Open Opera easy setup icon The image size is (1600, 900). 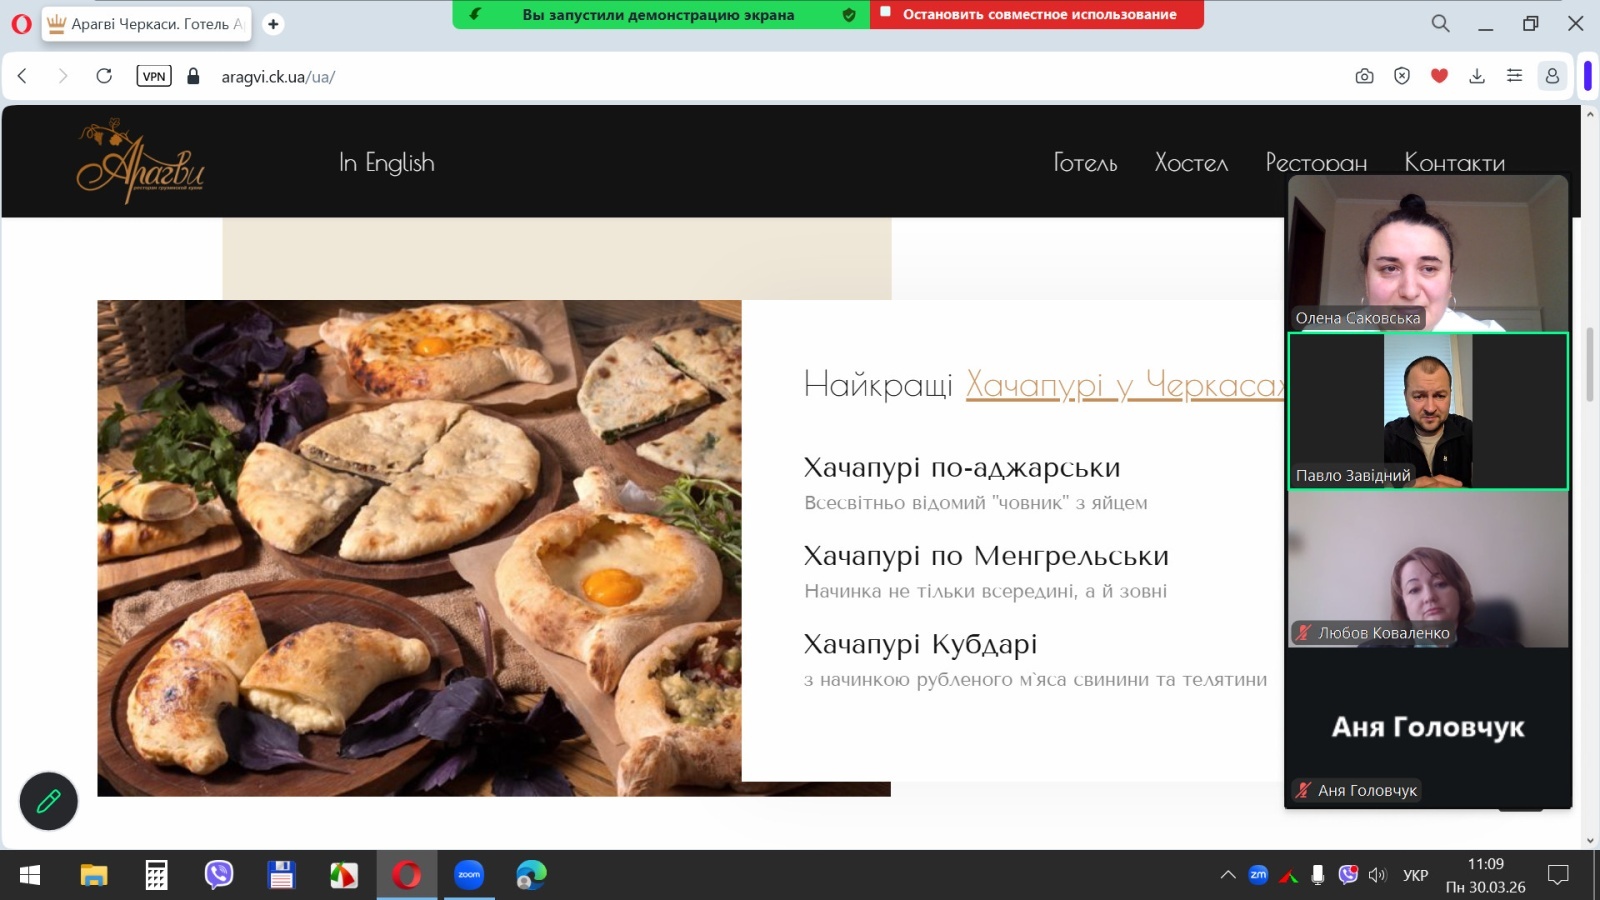coord(1514,76)
